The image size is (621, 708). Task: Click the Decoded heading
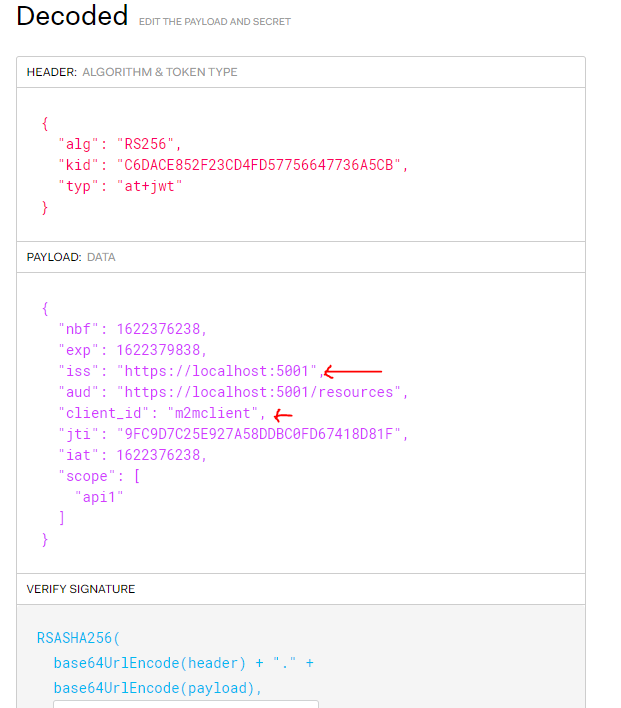72,16
